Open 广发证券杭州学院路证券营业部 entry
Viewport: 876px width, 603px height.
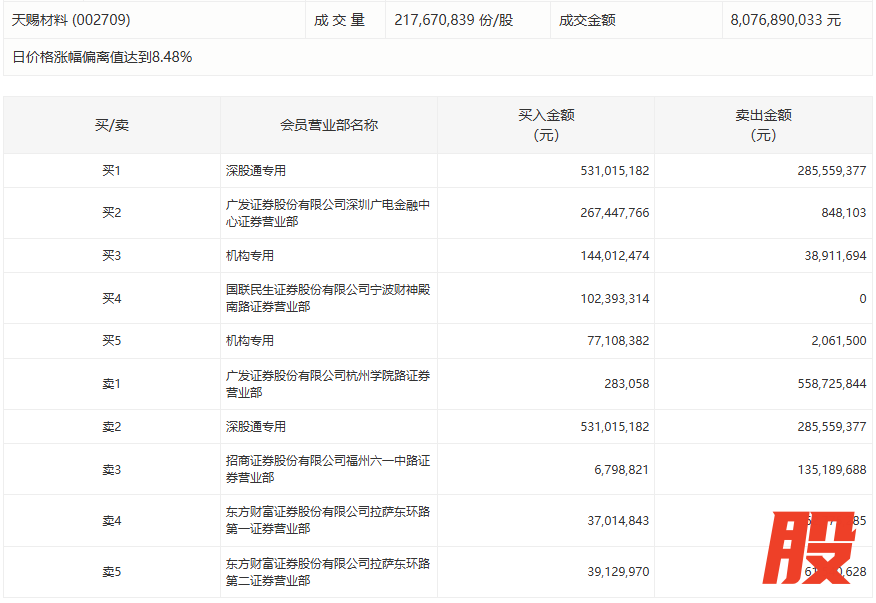point(328,383)
